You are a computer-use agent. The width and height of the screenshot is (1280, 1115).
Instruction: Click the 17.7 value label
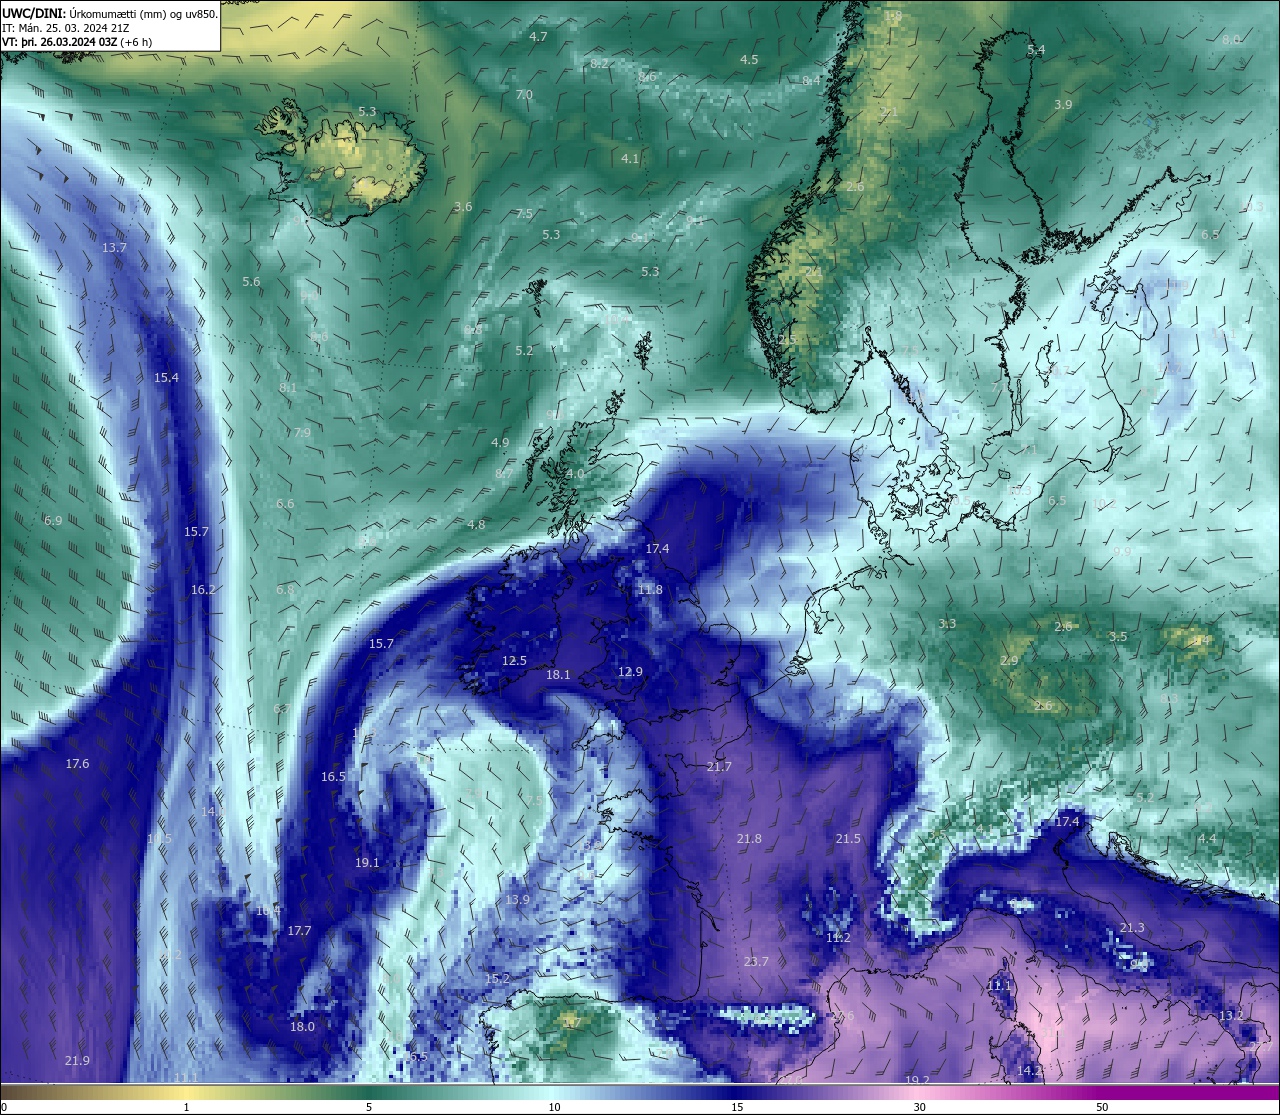299,930
